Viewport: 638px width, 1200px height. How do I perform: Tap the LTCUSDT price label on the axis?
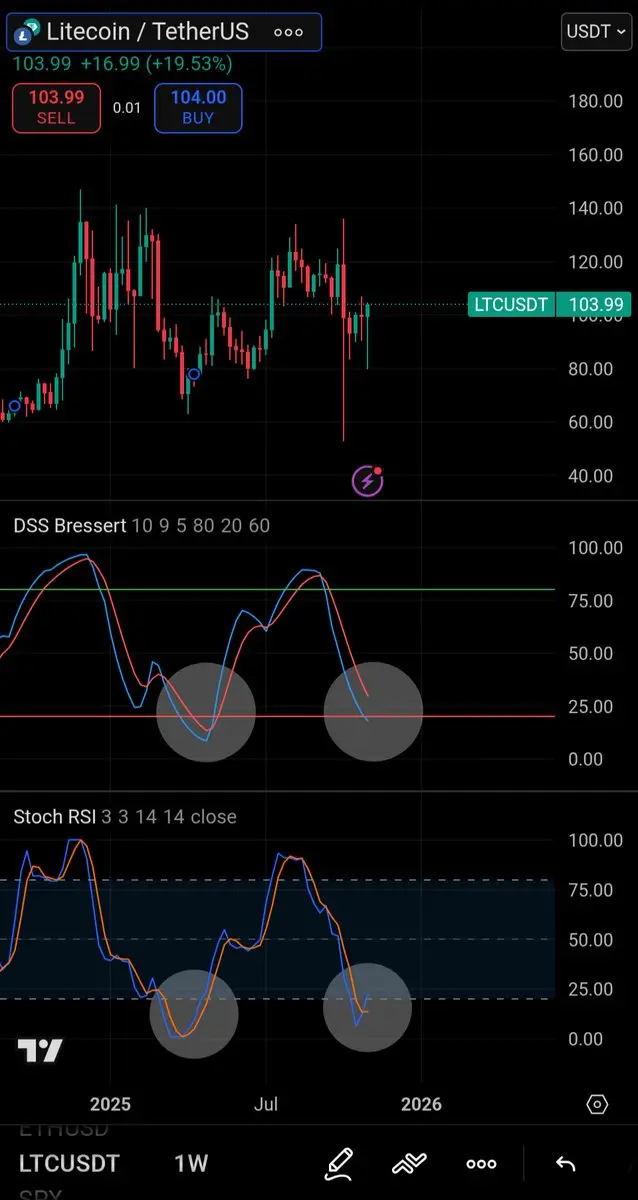pyautogui.click(x=510, y=304)
